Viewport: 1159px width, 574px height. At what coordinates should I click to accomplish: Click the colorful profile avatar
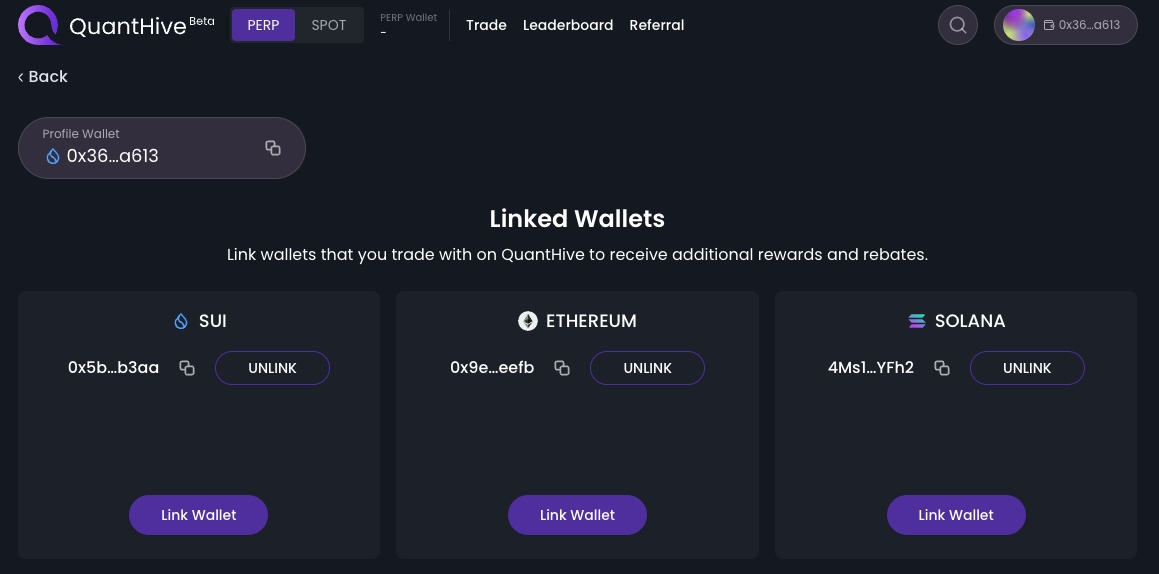click(1018, 25)
